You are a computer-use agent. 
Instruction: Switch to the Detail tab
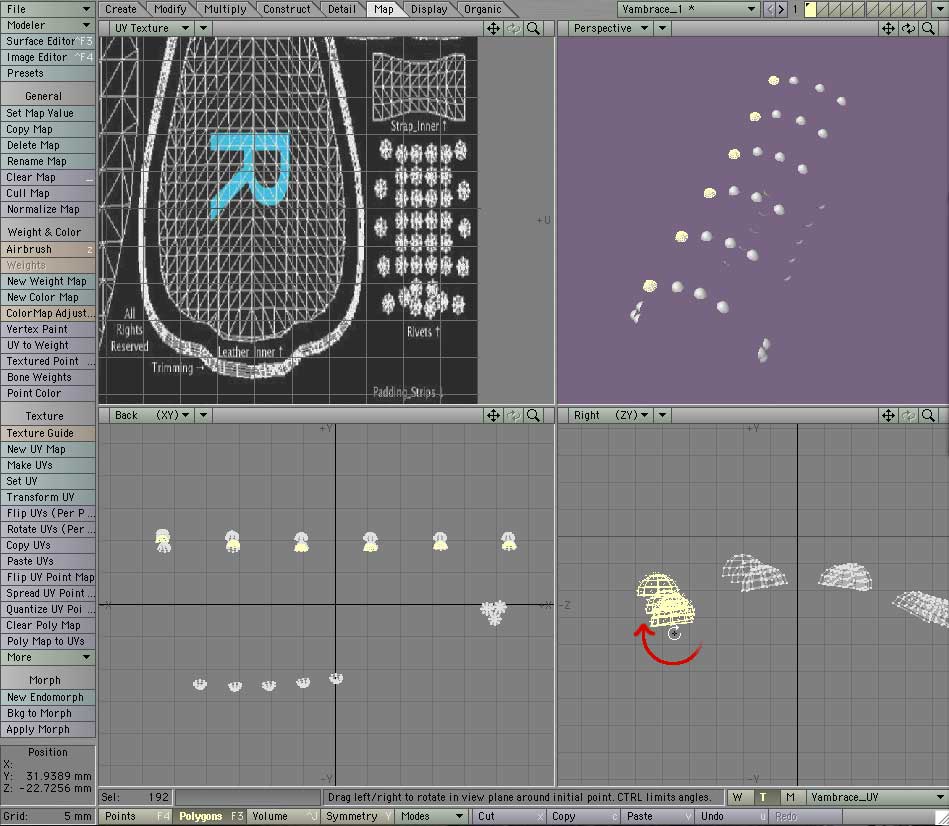pos(342,9)
